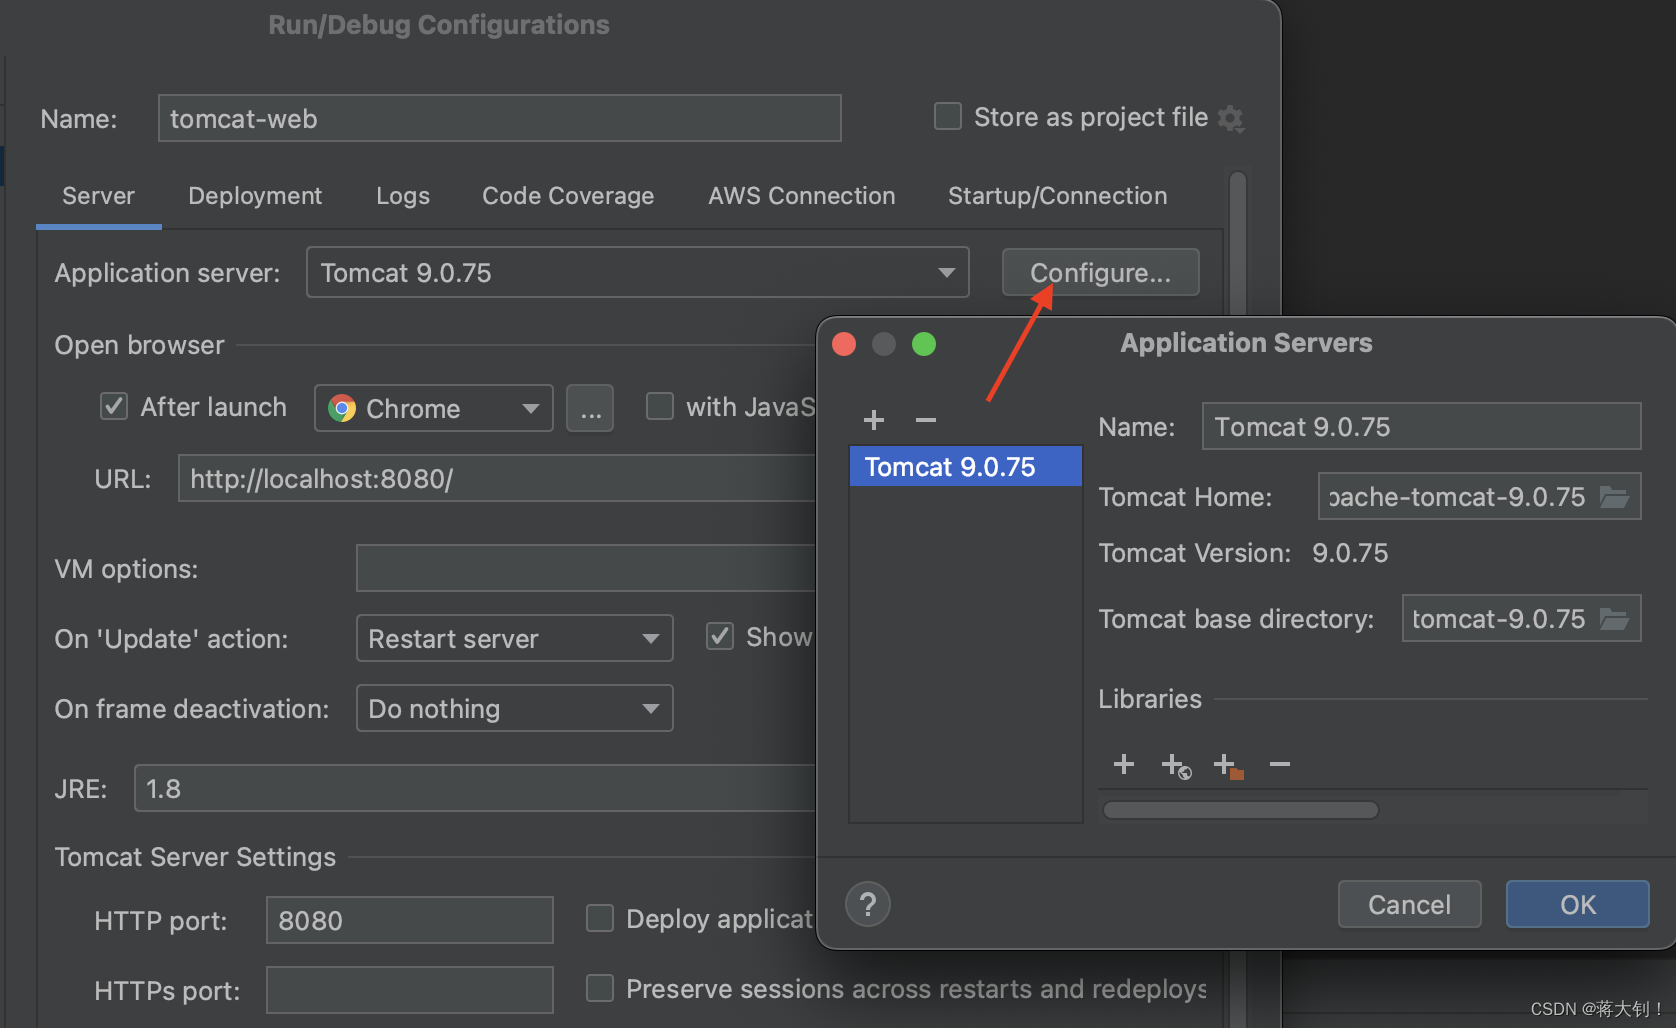Click the server Name field Tomcat 9.0.75
The image size is (1676, 1028).
pos(1422,426)
